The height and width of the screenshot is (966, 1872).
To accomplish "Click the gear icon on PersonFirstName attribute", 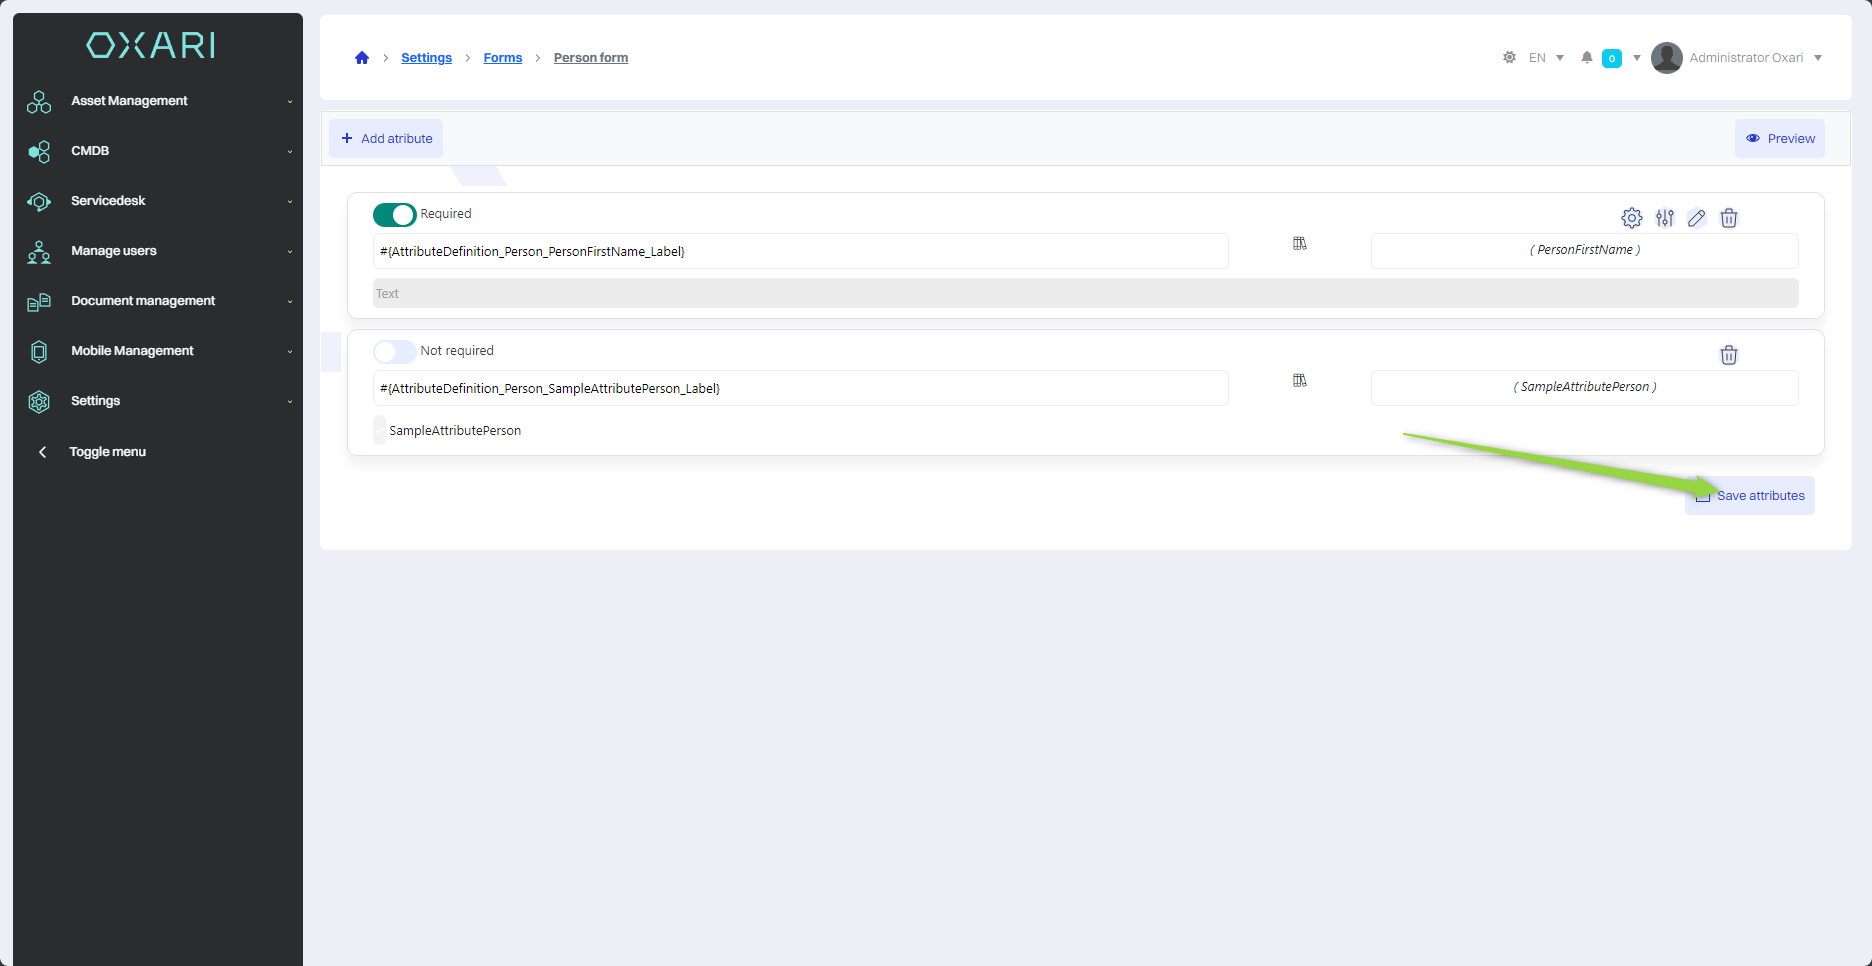I will point(1631,218).
